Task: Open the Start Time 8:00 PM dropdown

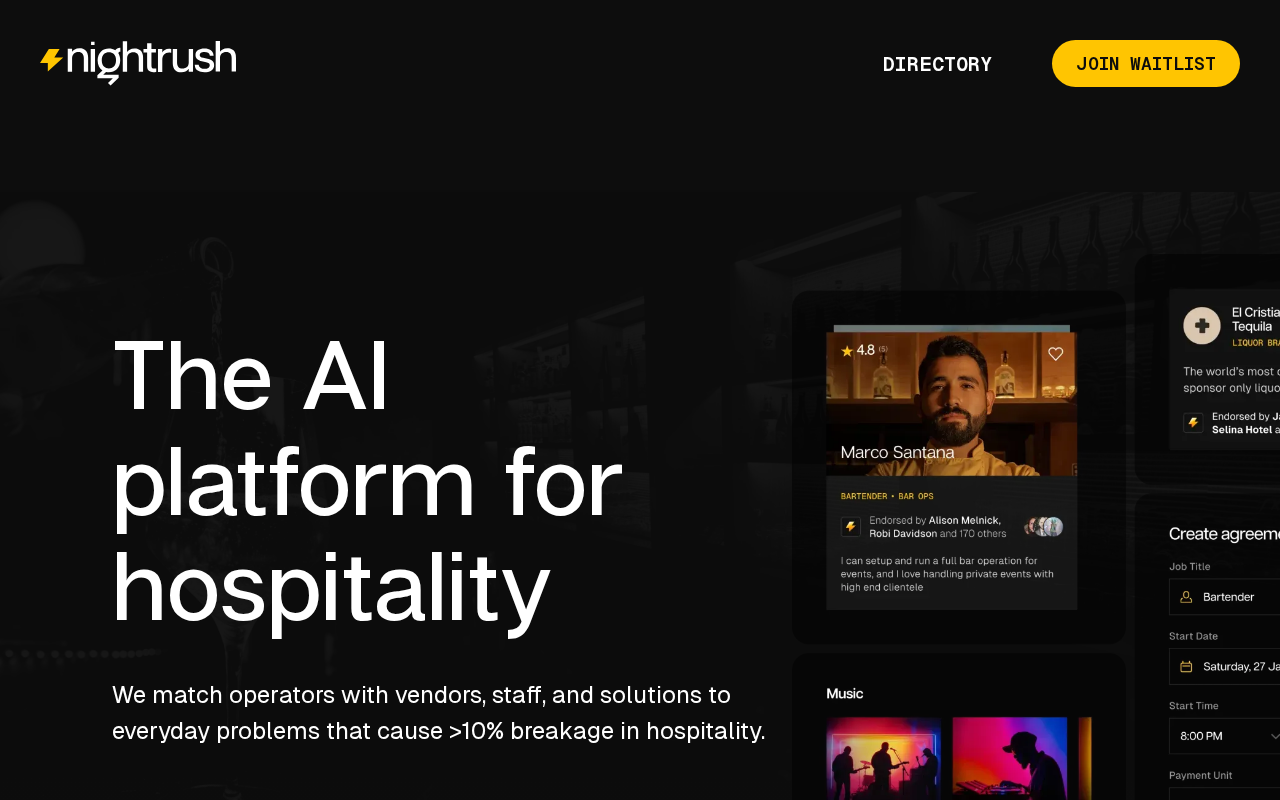Action: pyautogui.click(x=1224, y=736)
